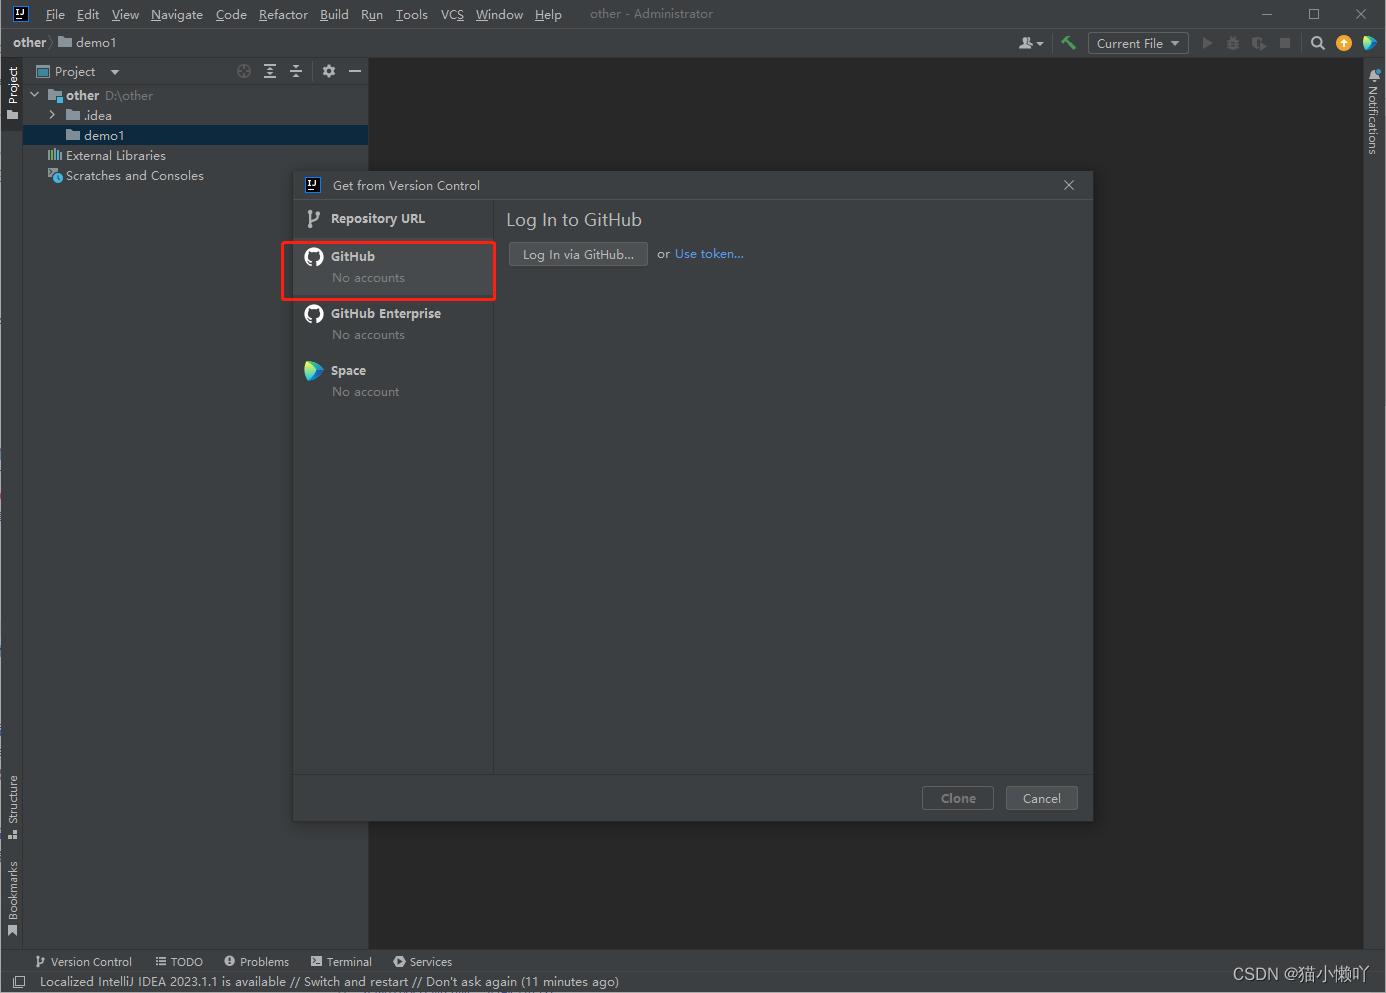Screen dimensions: 1386x993
Task: Click the Build Project hammer icon
Action: (x=1068, y=43)
